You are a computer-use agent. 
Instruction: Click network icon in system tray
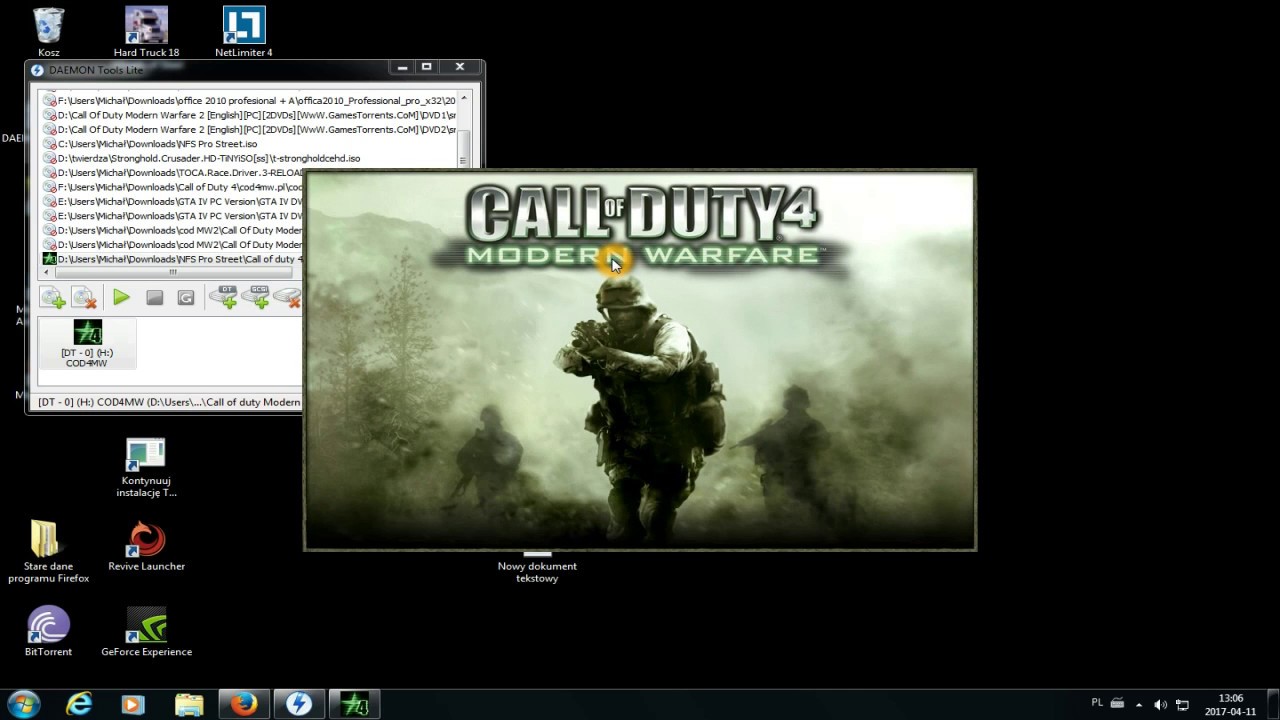[1182, 705]
